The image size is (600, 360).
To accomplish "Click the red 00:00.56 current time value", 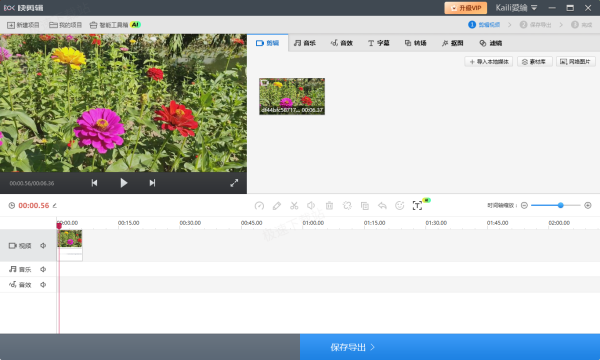I will pyautogui.click(x=34, y=206).
